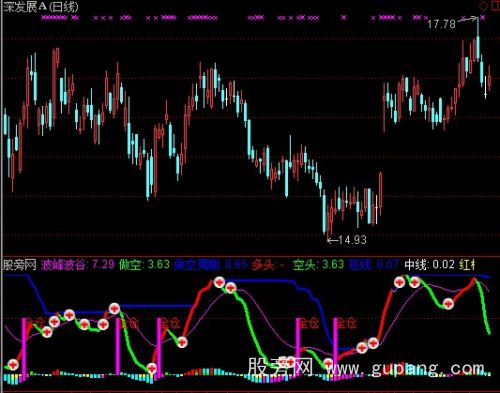
Task: Click the blue 短线 0.07 indicator value
Action: click(373, 265)
